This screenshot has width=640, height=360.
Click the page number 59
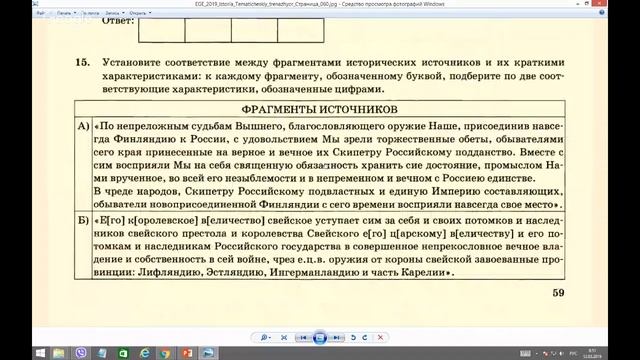[x=558, y=293]
